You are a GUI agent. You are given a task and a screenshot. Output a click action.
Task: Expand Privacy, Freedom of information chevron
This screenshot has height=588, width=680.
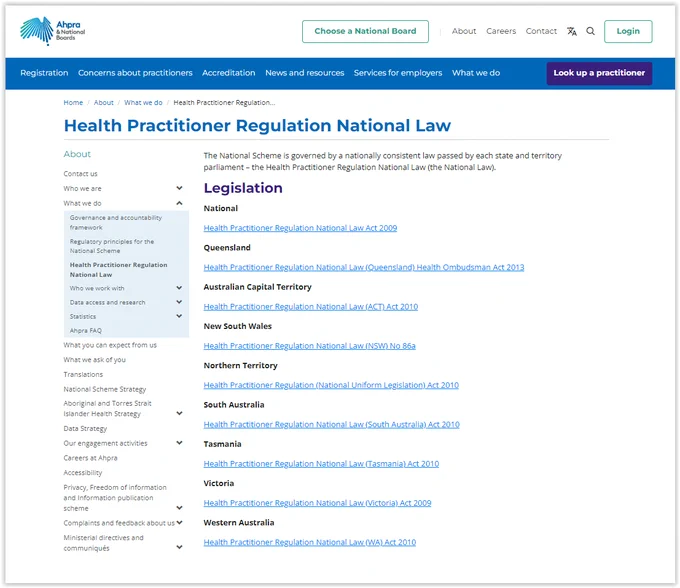(179, 508)
